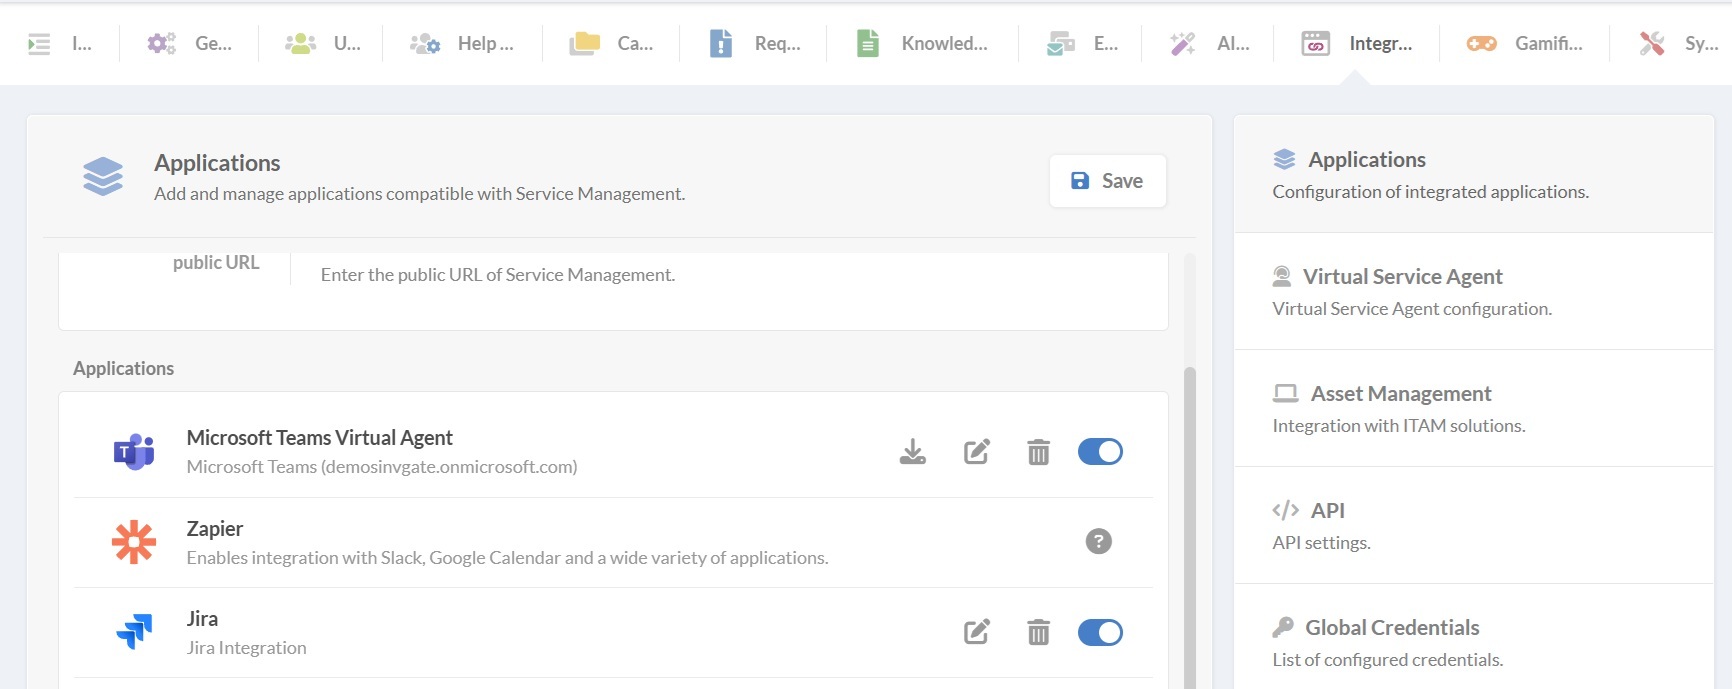The width and height of the screenshot is (1732, 689).
Task: Edit the Jira integration
Action: (x=976, y=632)
